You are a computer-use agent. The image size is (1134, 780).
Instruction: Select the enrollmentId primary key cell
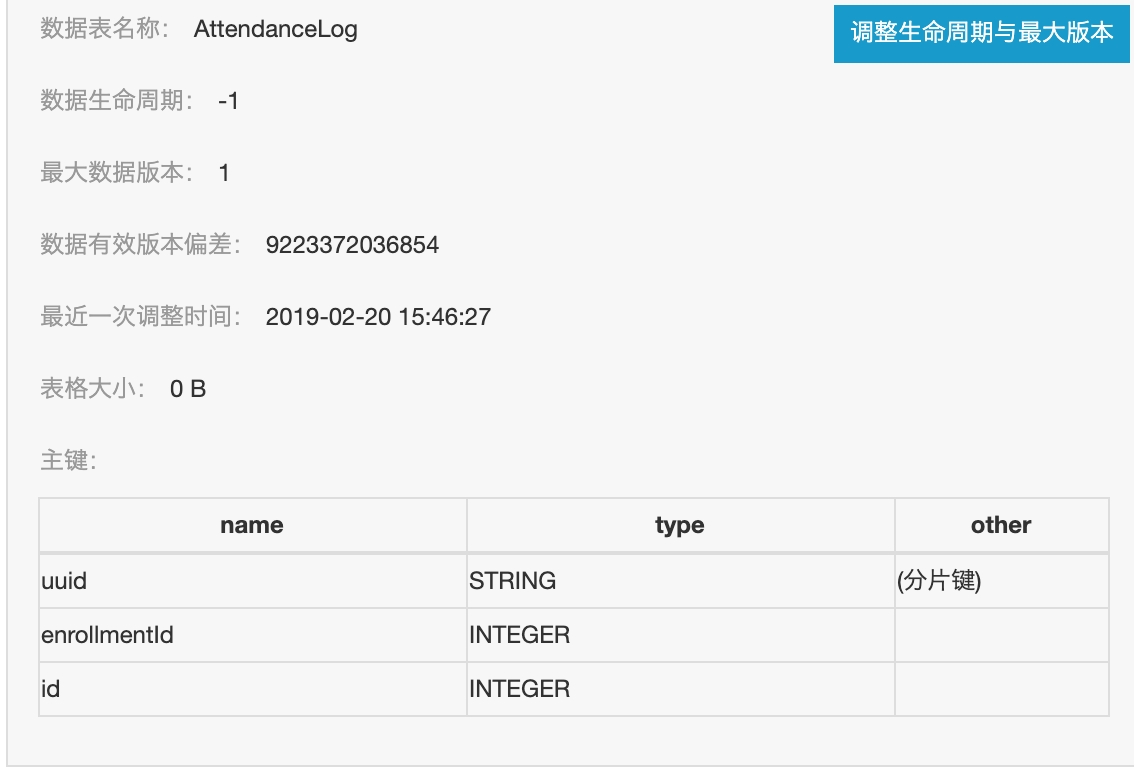[252, 635]
